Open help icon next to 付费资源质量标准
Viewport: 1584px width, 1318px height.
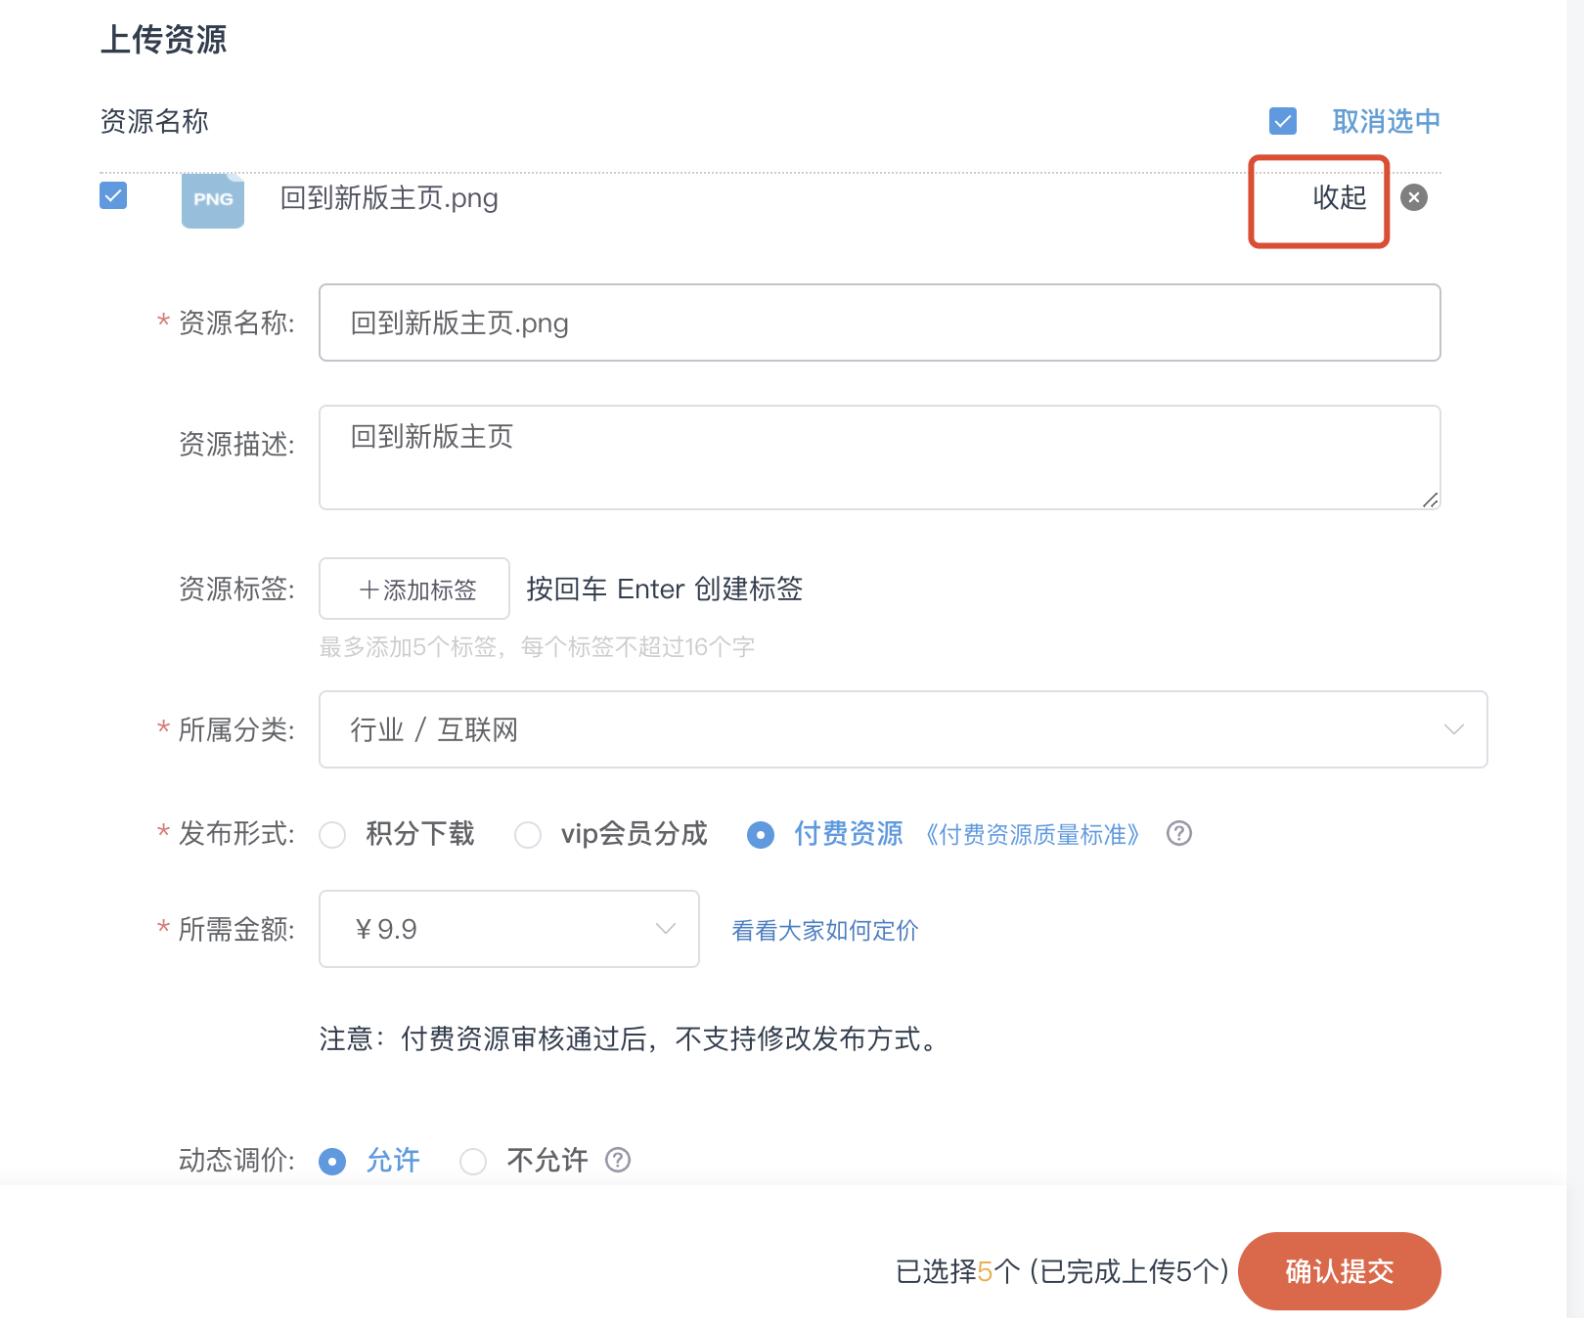(1179, 833)
